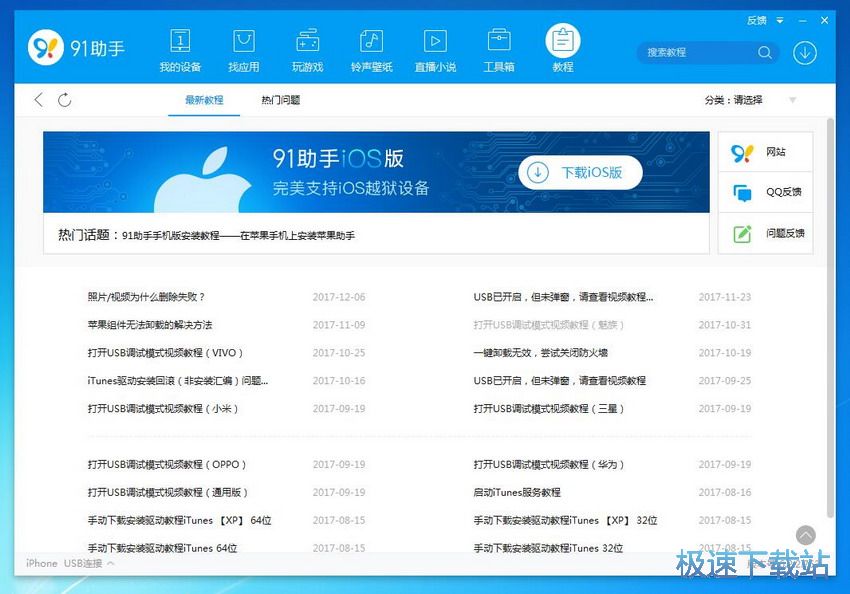This screenshot has width=850, height=594.
Task: Open 苹果组件无法卸载的解决方法 tutorial
Action: [150, 325]
